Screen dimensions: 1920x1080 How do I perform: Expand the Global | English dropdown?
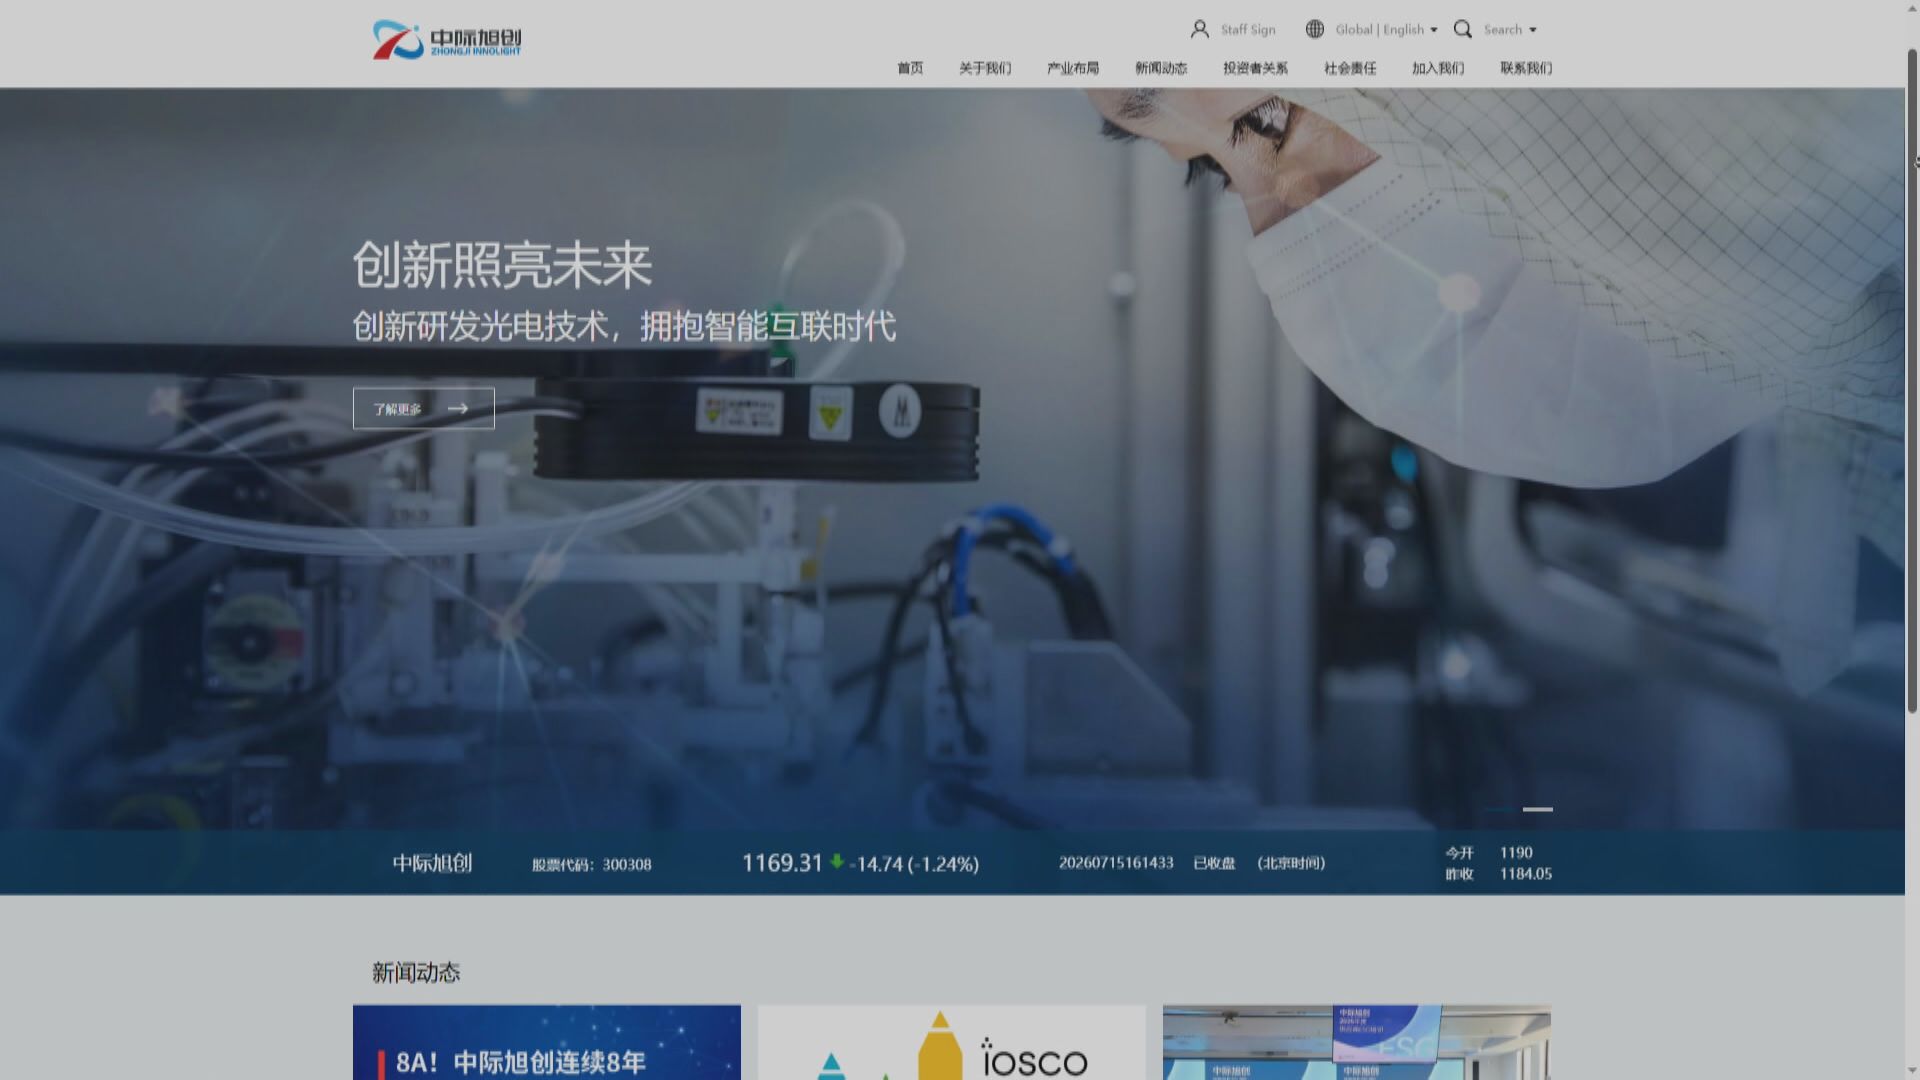point(1386,30)
